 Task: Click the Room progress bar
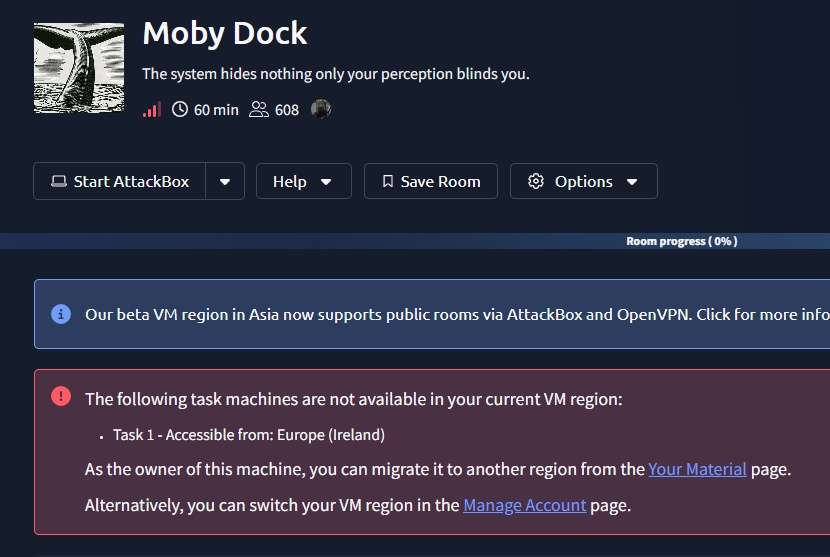[x=415, y=241]
